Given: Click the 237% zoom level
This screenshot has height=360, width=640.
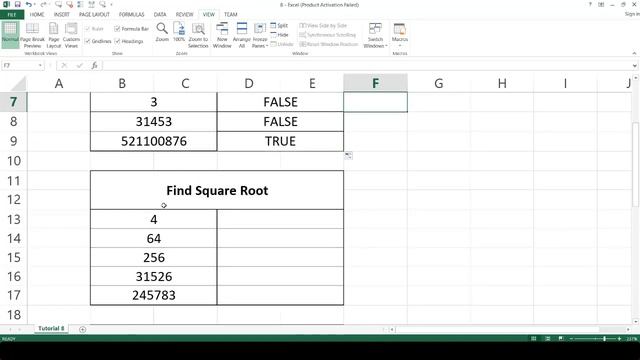Looking at the screenshot, I should point(632,339).
